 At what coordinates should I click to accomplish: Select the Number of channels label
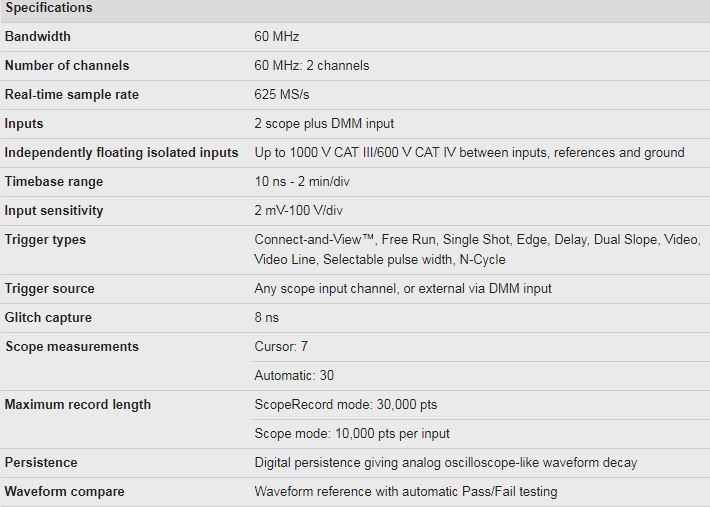67,66
